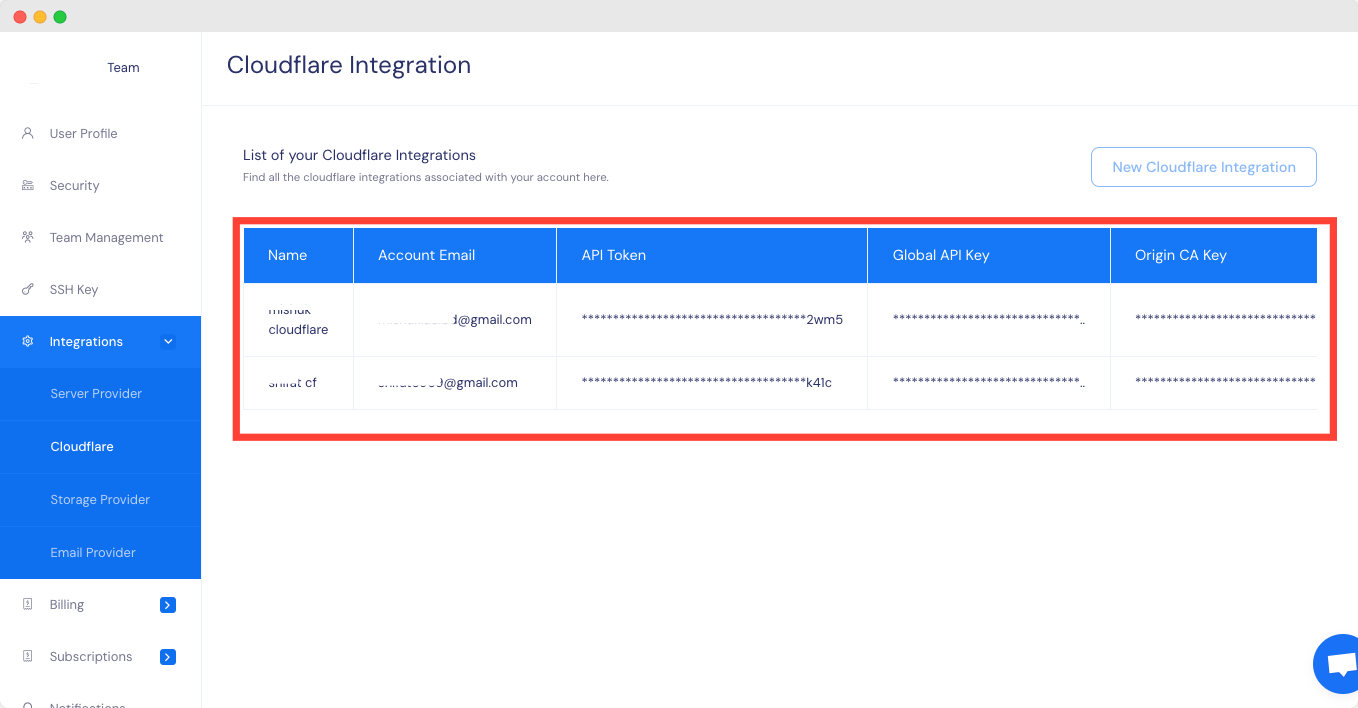Collapse the Integrations menu chevron
The image size is (1358, 708).
point(168,342)
